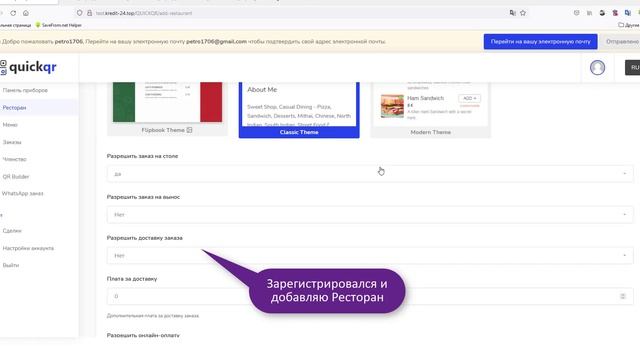Click the dark avatar extension icon
The image size is (640, 360).
point(602,13)
